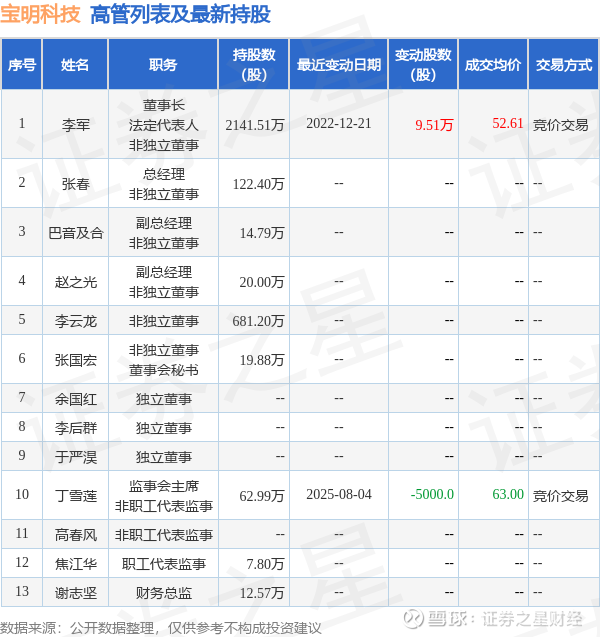This screenshot has height=637, width=600.
Task: Click the holding 7.80万
Action: (265, 564)
